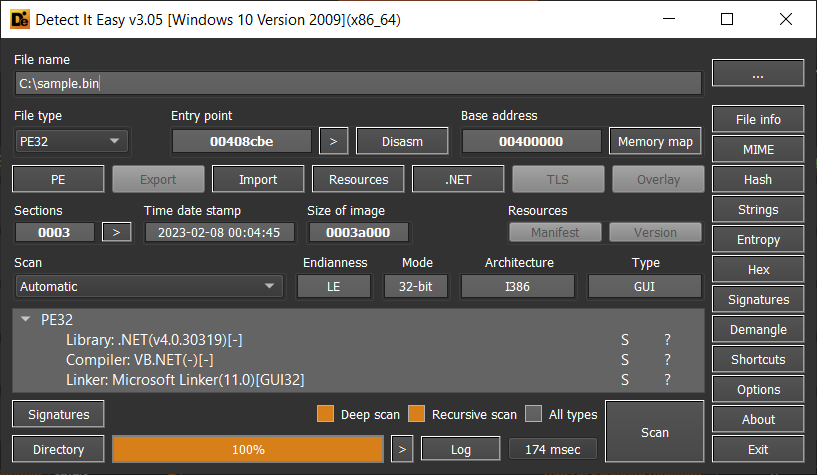Click the arrow button next to Sections

117,232
